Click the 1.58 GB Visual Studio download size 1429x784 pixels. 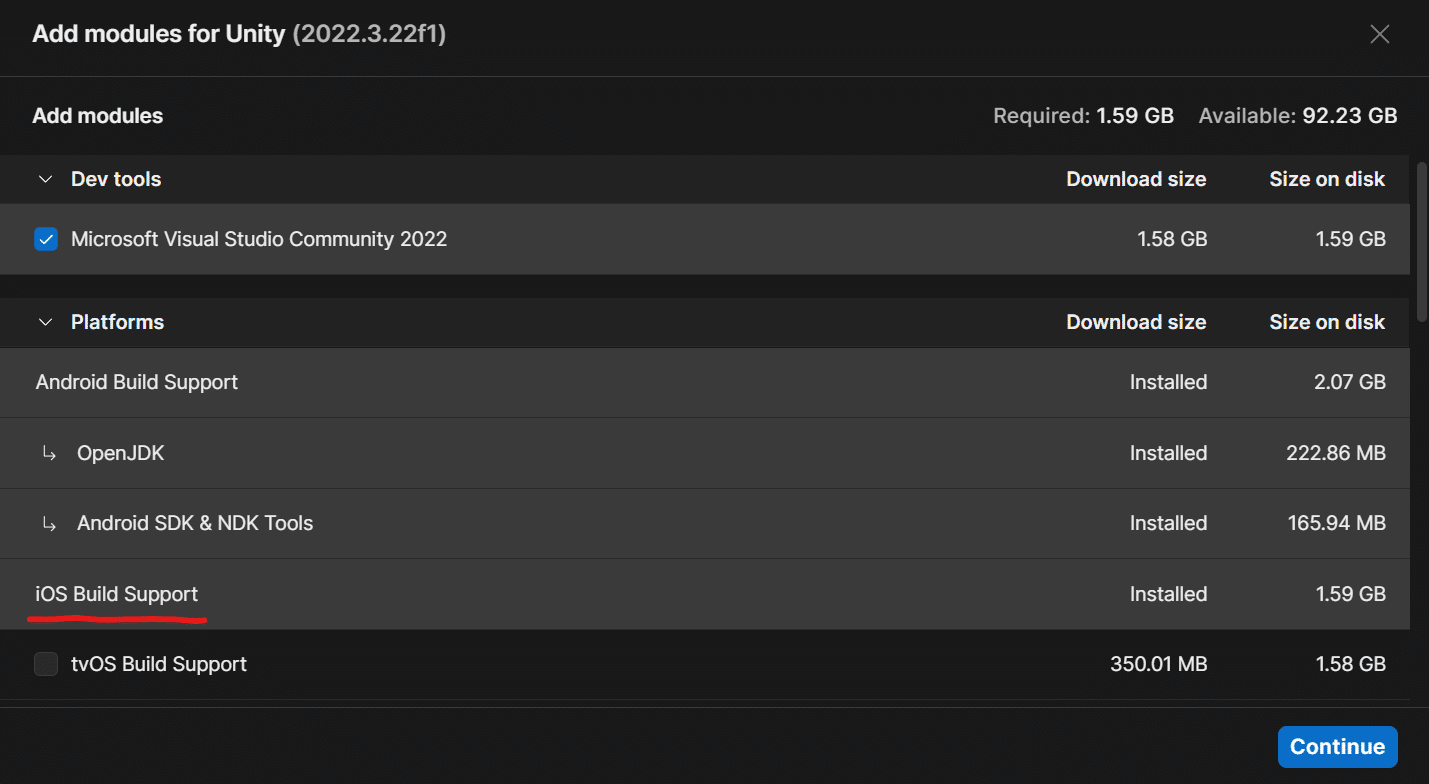[1172, 239]
